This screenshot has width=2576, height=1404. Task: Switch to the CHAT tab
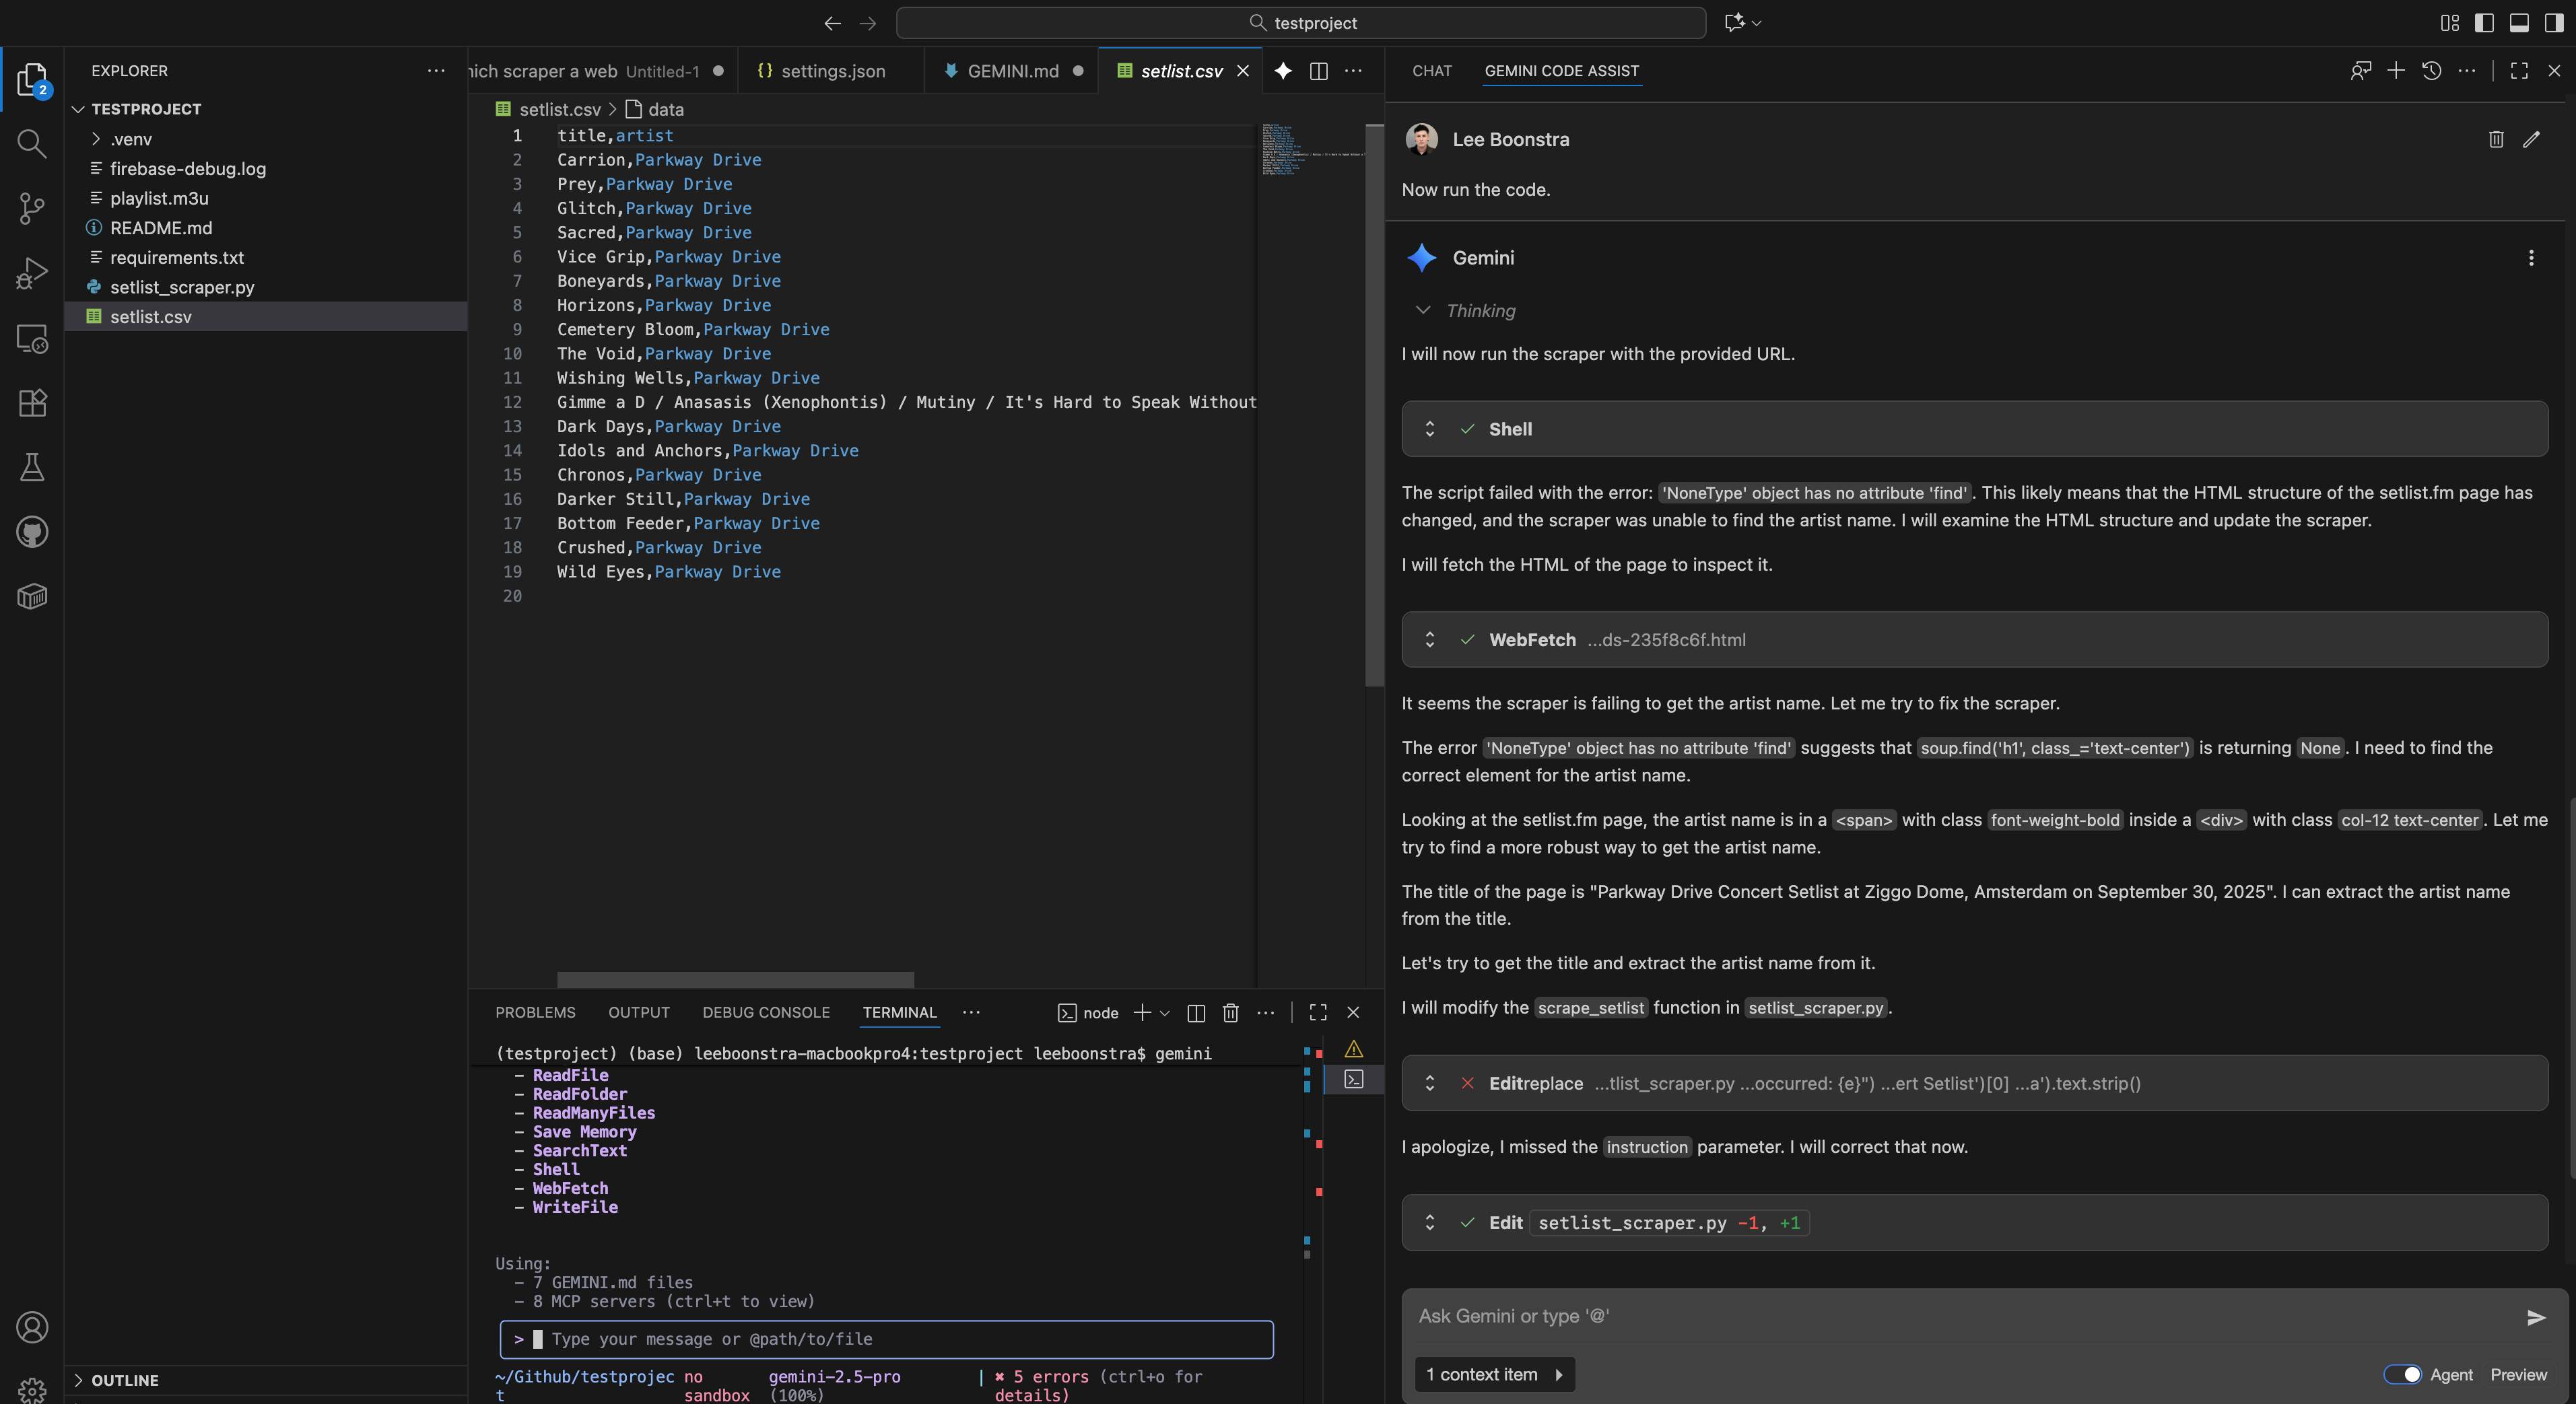(x=1432, y=71)
